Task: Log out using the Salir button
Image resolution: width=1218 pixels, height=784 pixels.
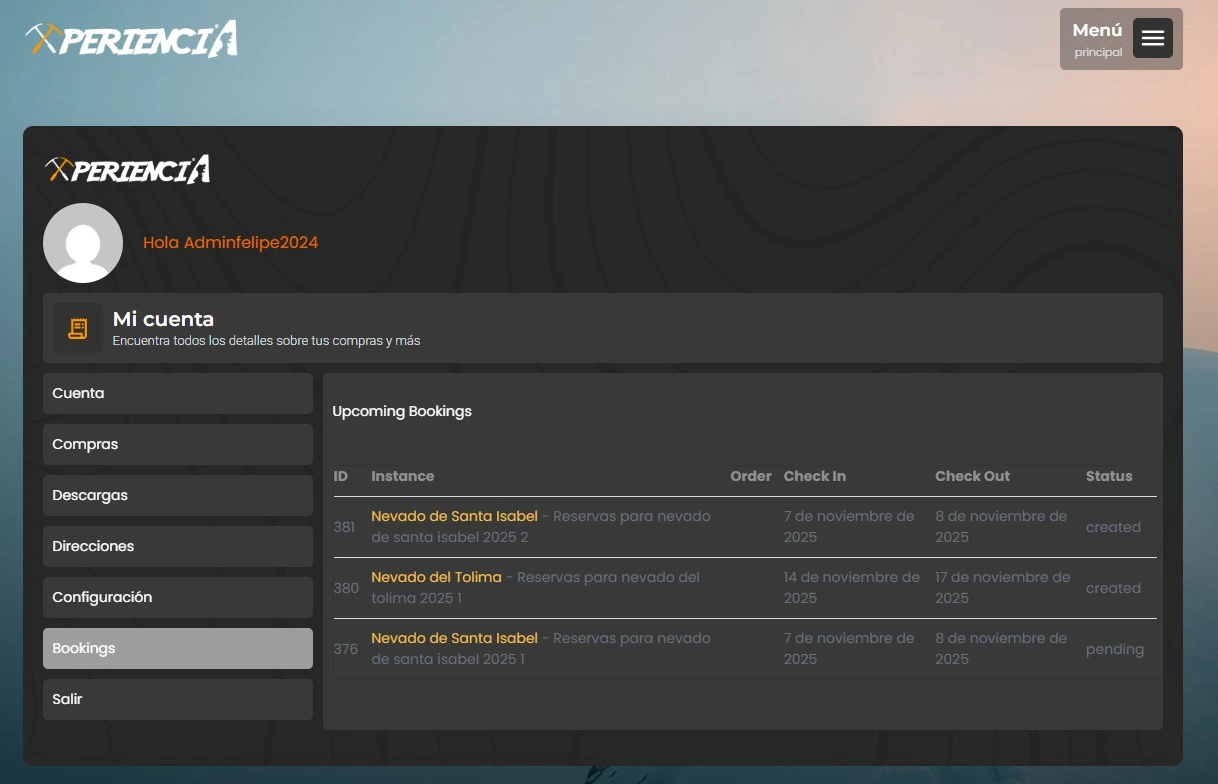Action: pyautogui.click(x=177, y=699)
